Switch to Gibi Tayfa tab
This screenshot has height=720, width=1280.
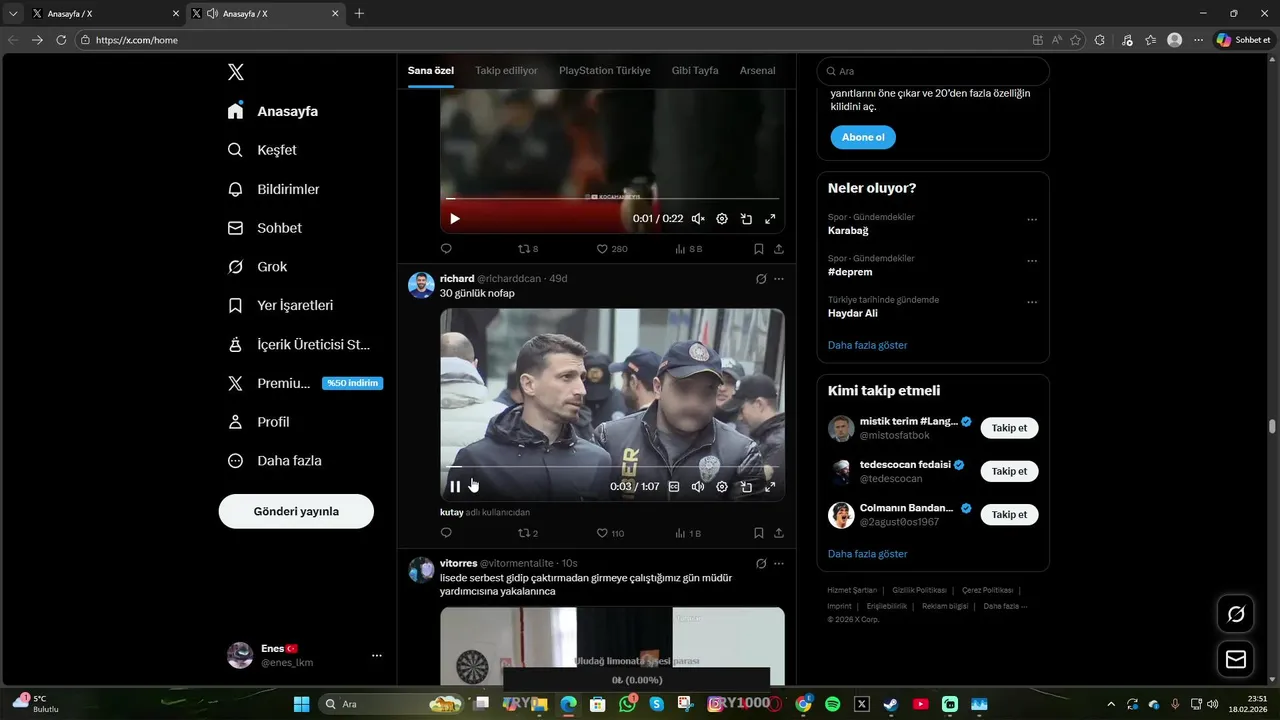click(695, 71)
